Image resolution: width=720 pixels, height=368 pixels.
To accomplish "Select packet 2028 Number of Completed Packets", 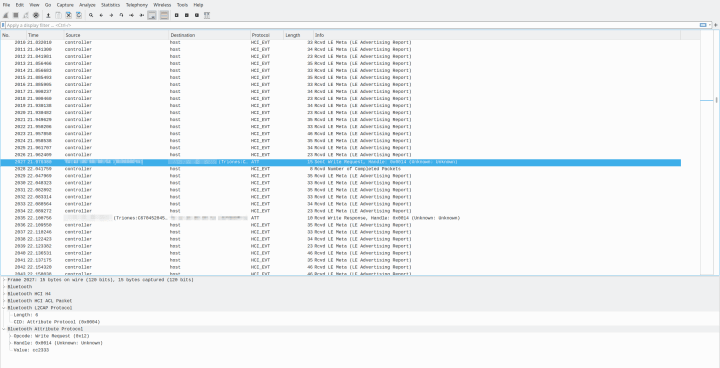I will (x=341, y=169).
